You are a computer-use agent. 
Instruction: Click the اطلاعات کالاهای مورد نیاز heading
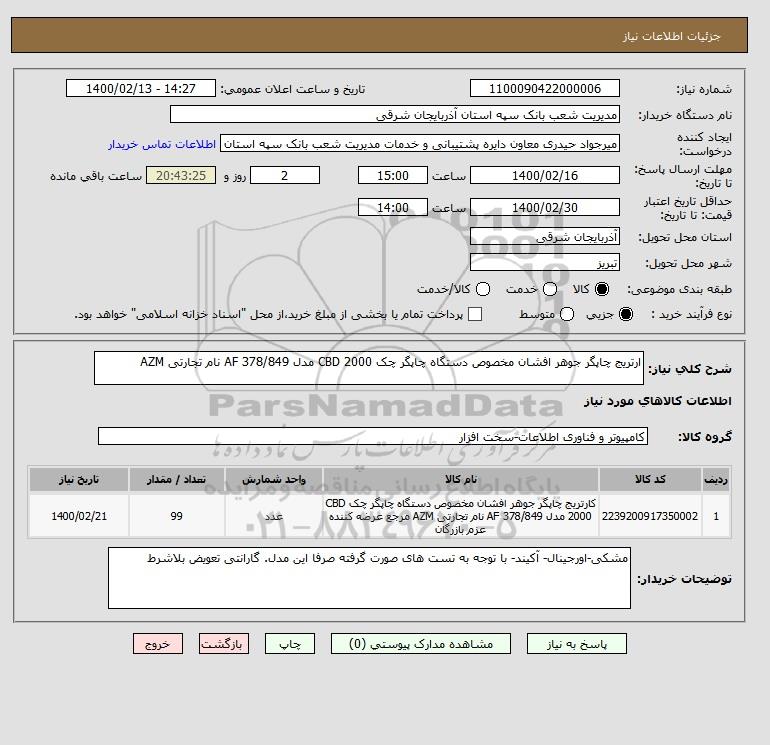click(658, 401)
